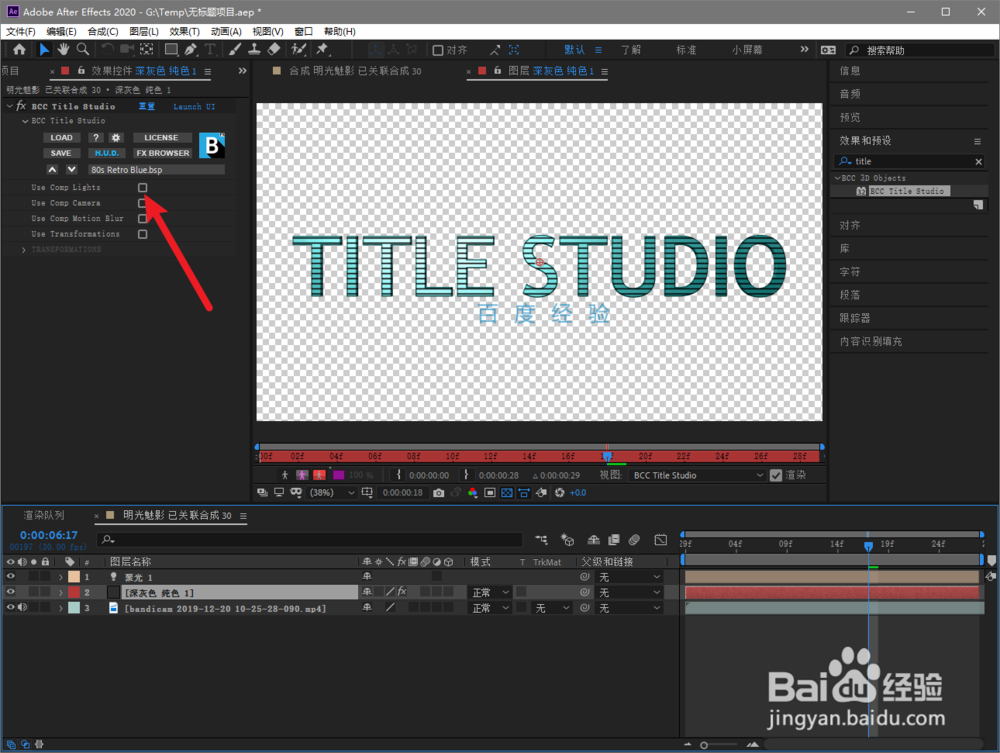Screen dimensions: 1000x753
Task: Click the Home icon in the toolbar
Action: [x=19, y=49]
